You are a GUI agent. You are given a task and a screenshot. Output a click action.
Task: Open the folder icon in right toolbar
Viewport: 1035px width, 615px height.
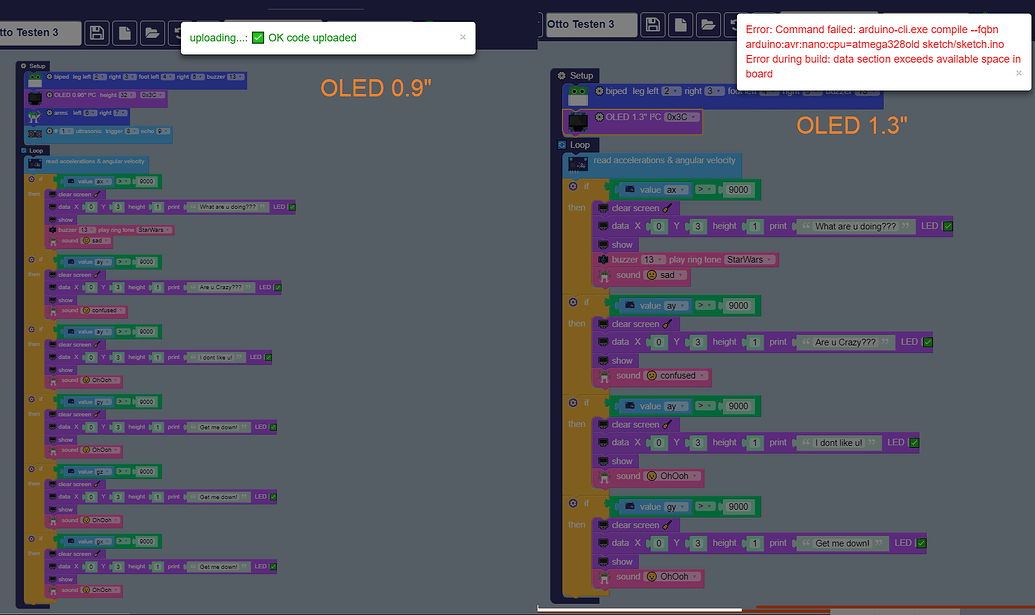tap(708, 25)
